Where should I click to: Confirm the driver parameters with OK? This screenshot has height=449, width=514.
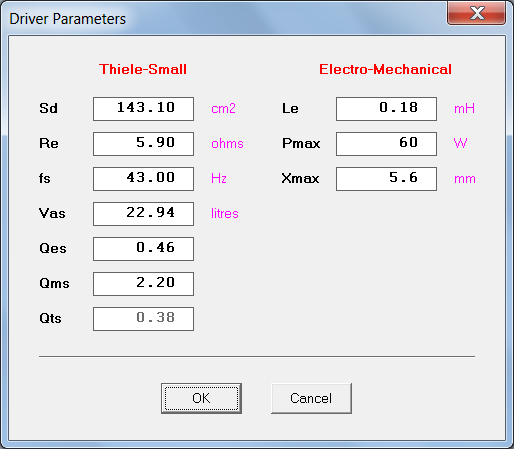tap(201, 398)
